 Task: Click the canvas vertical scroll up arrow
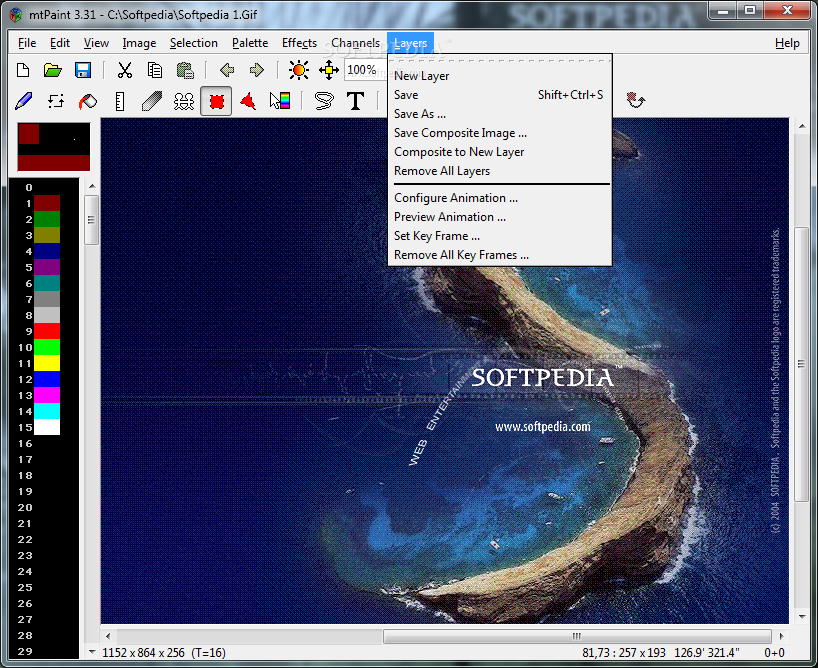click(802, 126)
